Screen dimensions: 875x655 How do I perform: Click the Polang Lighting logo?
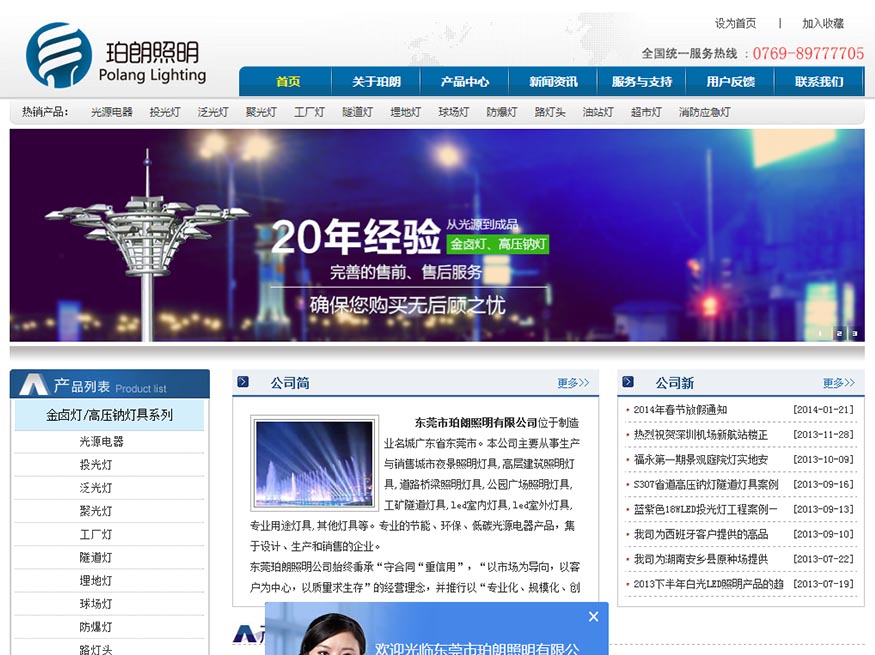coord(115,55)
